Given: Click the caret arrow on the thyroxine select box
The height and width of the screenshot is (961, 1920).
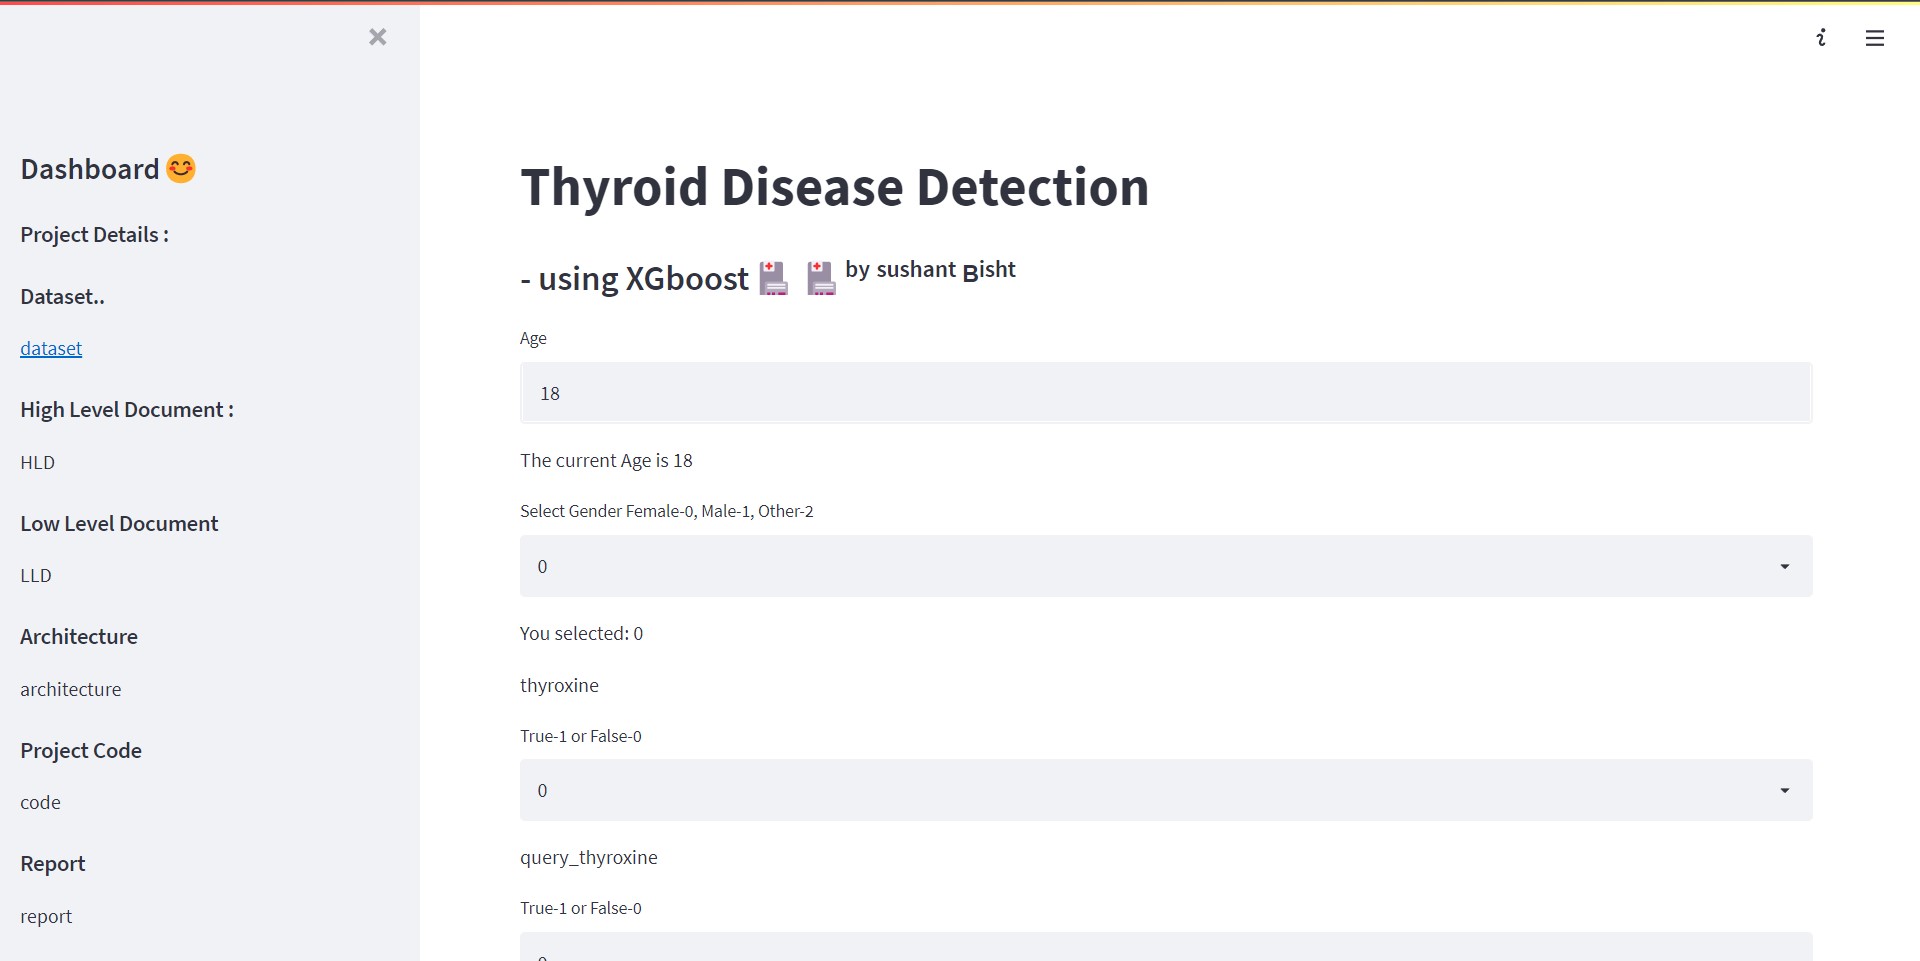Looking at the screenshot, I should pyautogui.click(x=1786, y=790).
